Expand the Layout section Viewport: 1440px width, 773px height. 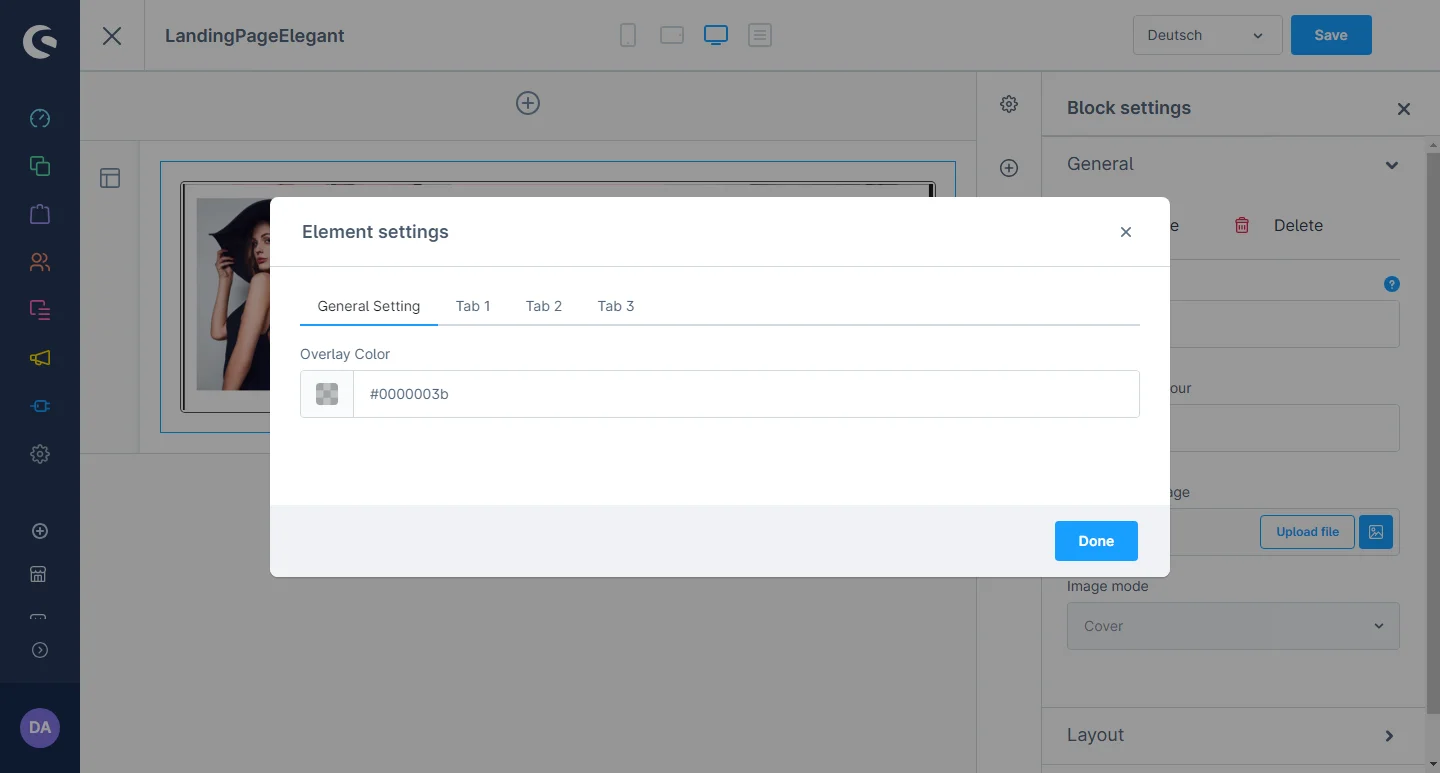coord(1389,735)
